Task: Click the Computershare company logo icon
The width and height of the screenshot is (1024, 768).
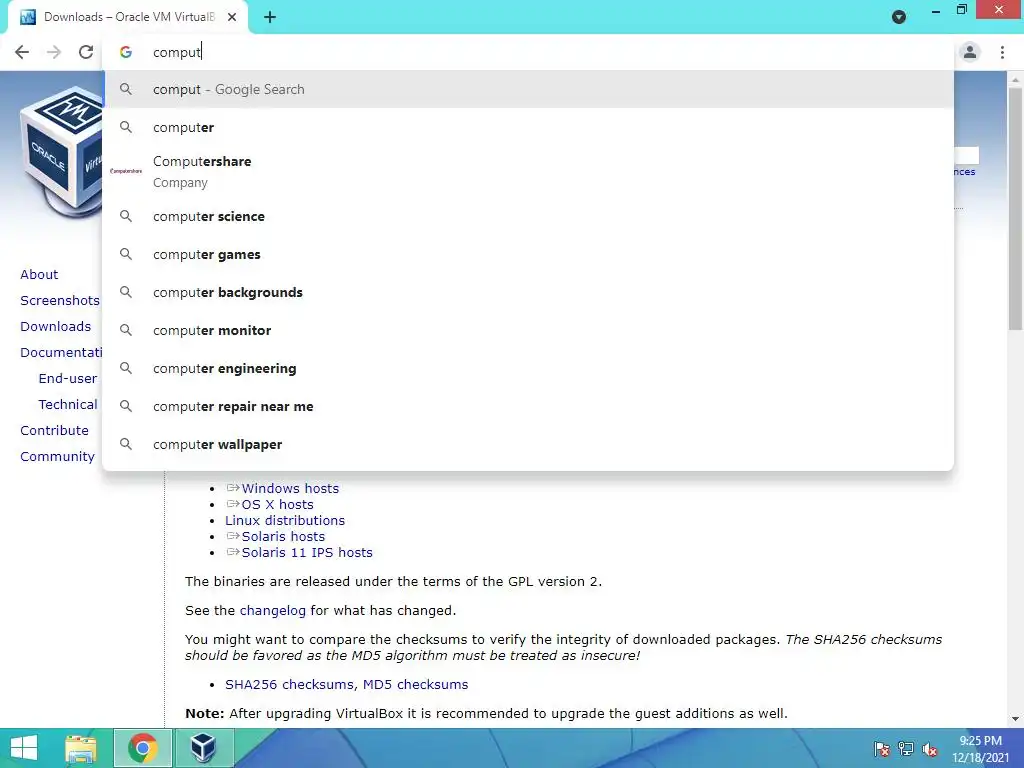Action: coord(126,171)
